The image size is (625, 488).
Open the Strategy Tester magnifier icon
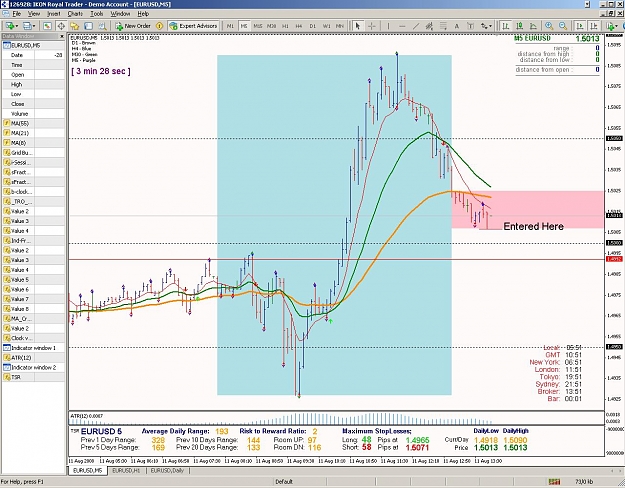[102, 26]
